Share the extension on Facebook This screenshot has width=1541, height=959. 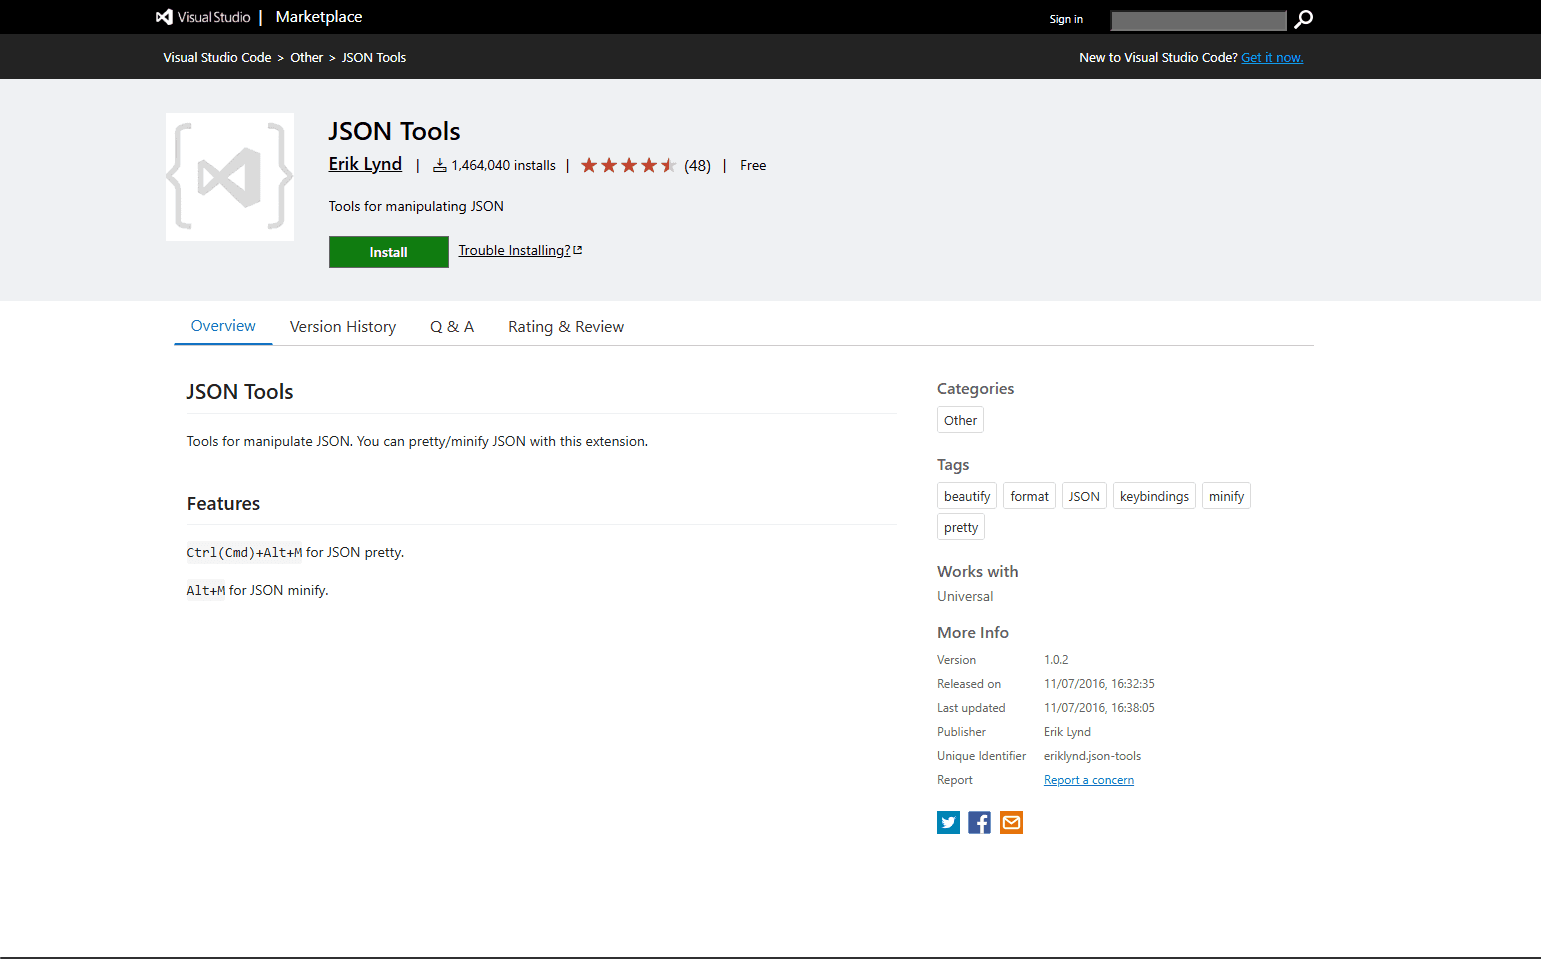979,822
